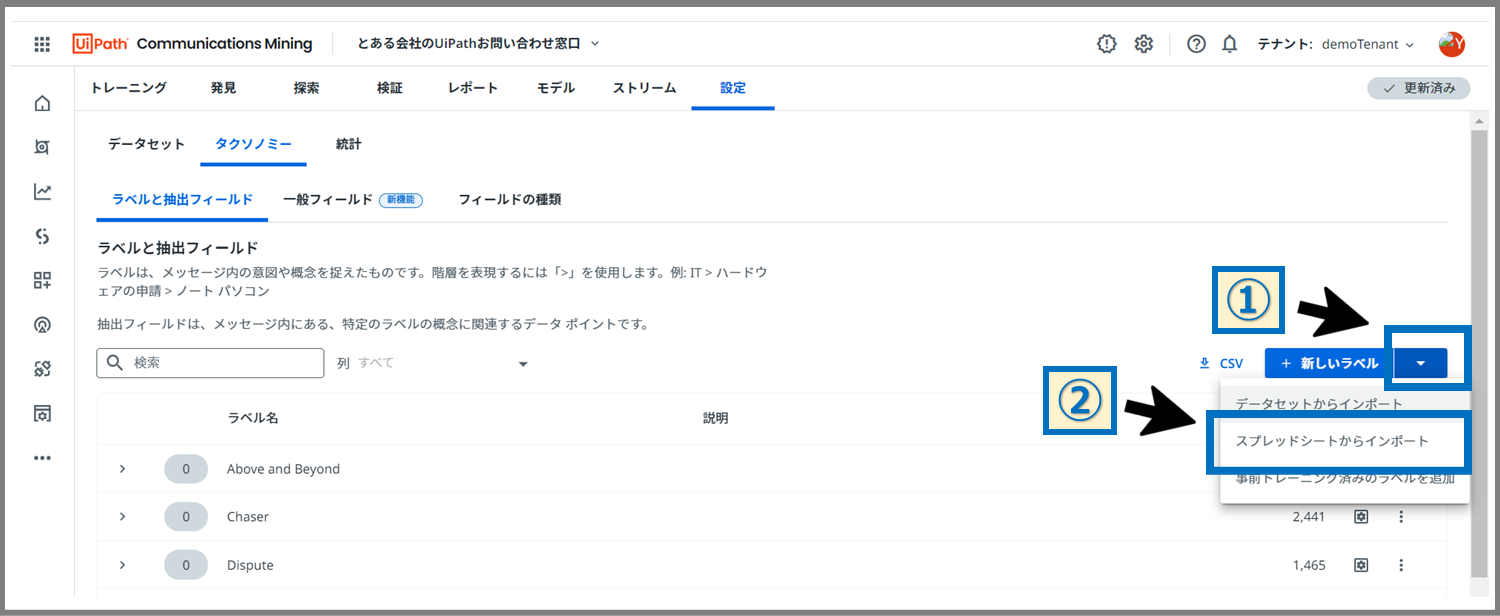The width and height of the screenshot is (1500, 616).
Task: Choose スプレッドシートからインポート menu item
Action: tap(1344, 441)
